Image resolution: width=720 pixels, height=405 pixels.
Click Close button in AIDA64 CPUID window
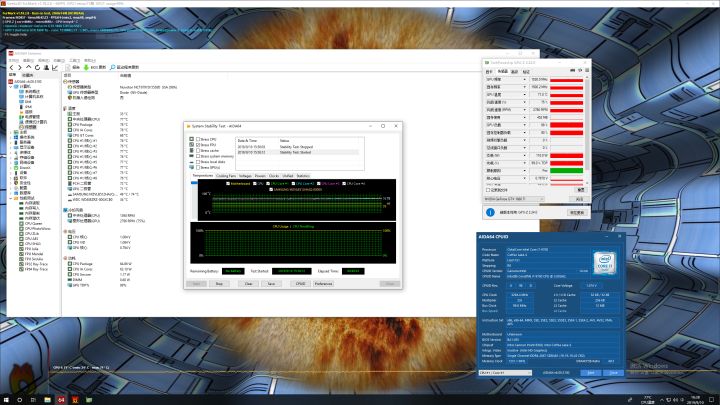613,373
